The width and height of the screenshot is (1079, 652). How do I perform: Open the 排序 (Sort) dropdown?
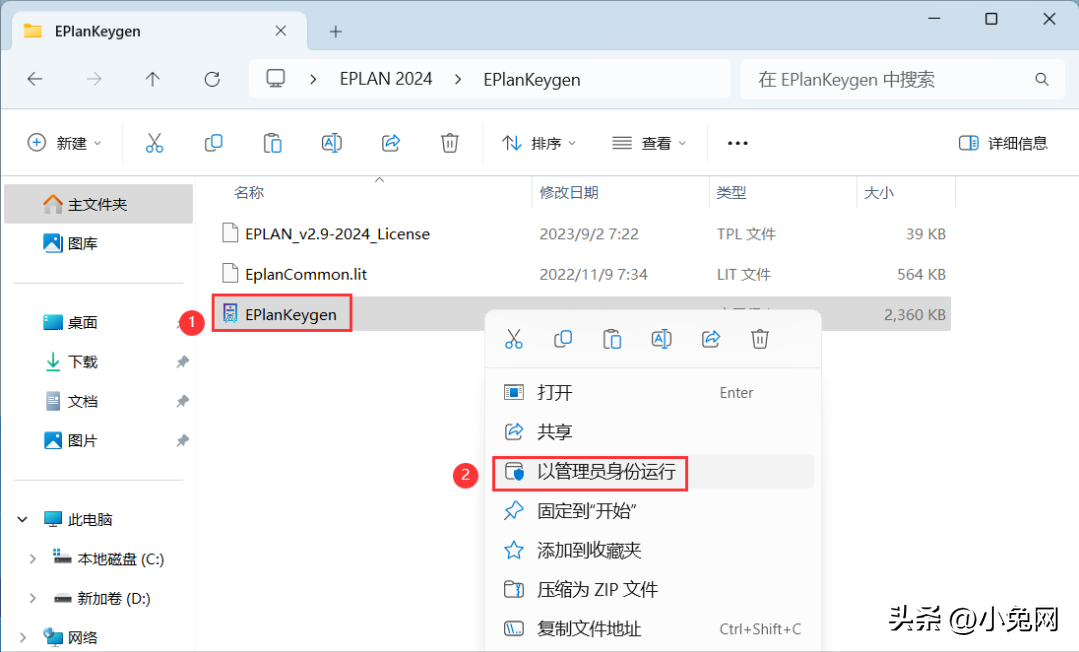point(539,143)
